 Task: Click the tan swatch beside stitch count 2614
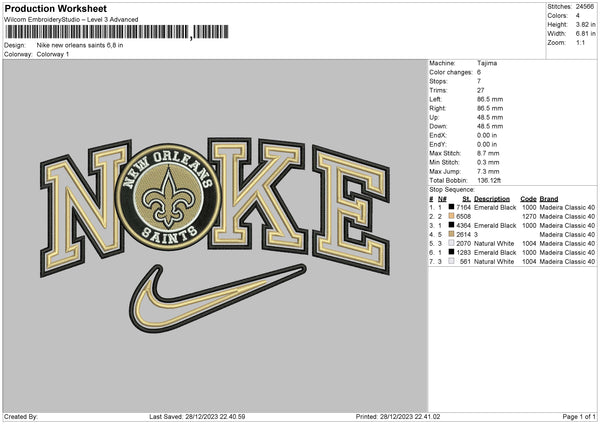tap(452, 234)
